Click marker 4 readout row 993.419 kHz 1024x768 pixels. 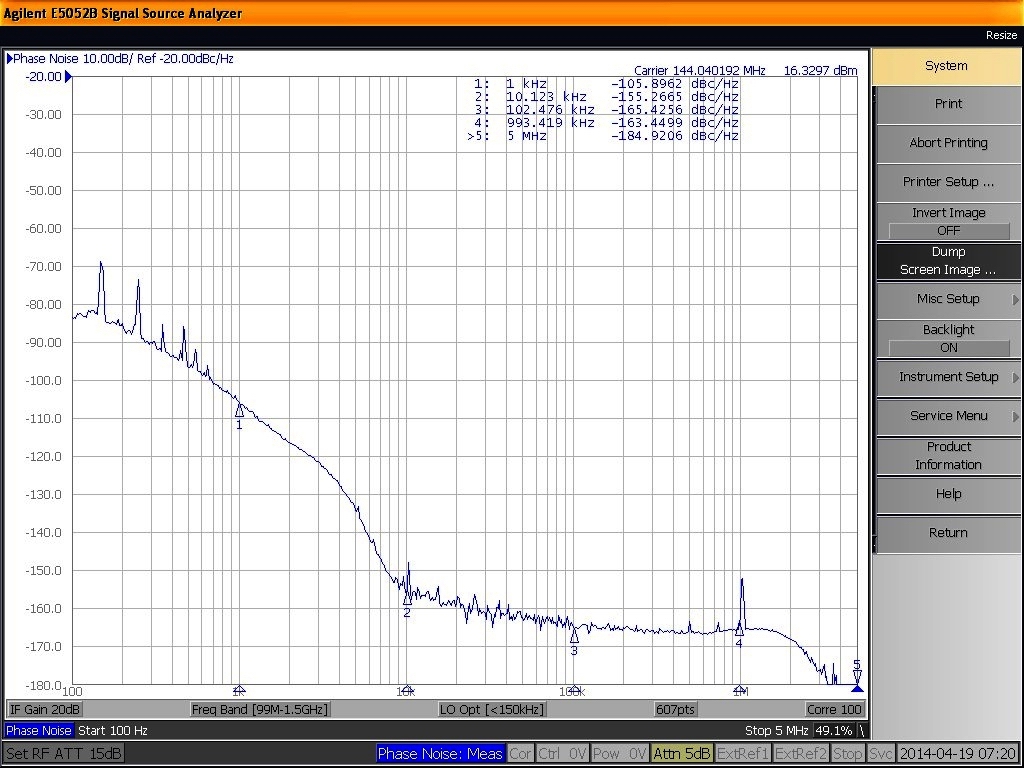[606, 123]
